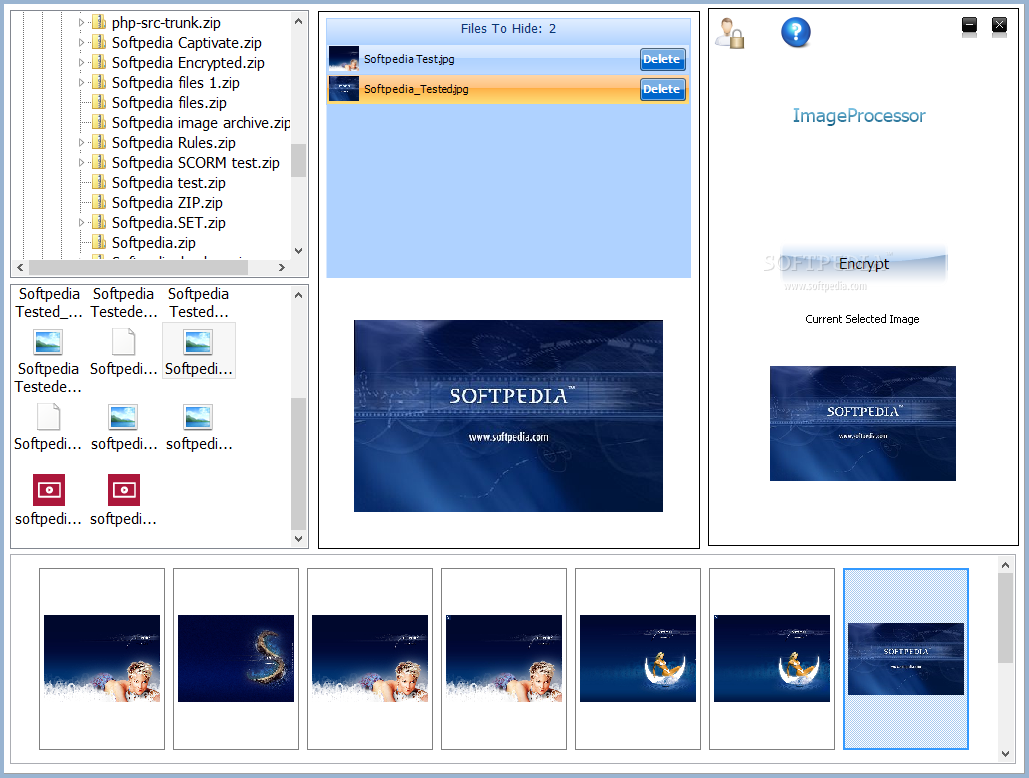Click Files To Hide: 2 header

(x=508, y=29)
